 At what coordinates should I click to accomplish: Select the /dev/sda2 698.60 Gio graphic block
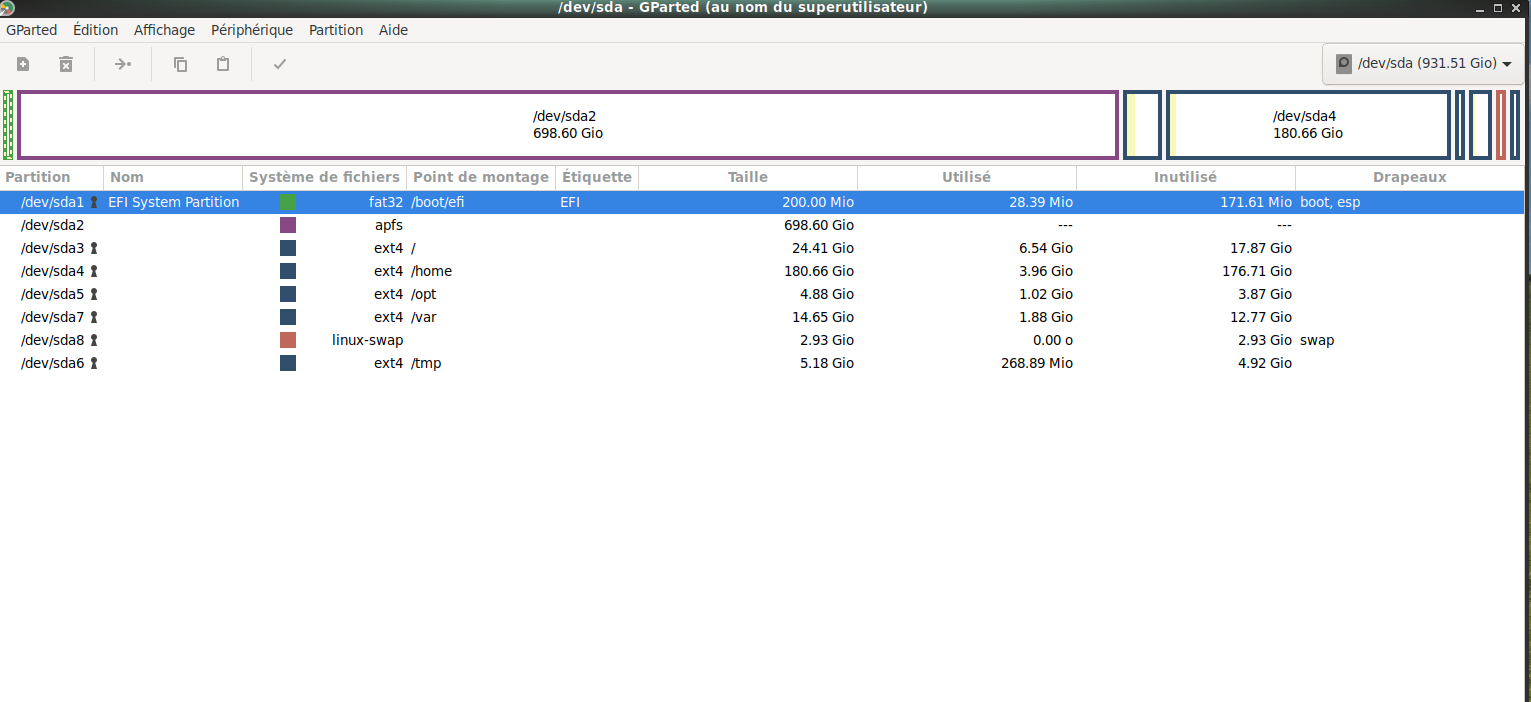point(568,125)
